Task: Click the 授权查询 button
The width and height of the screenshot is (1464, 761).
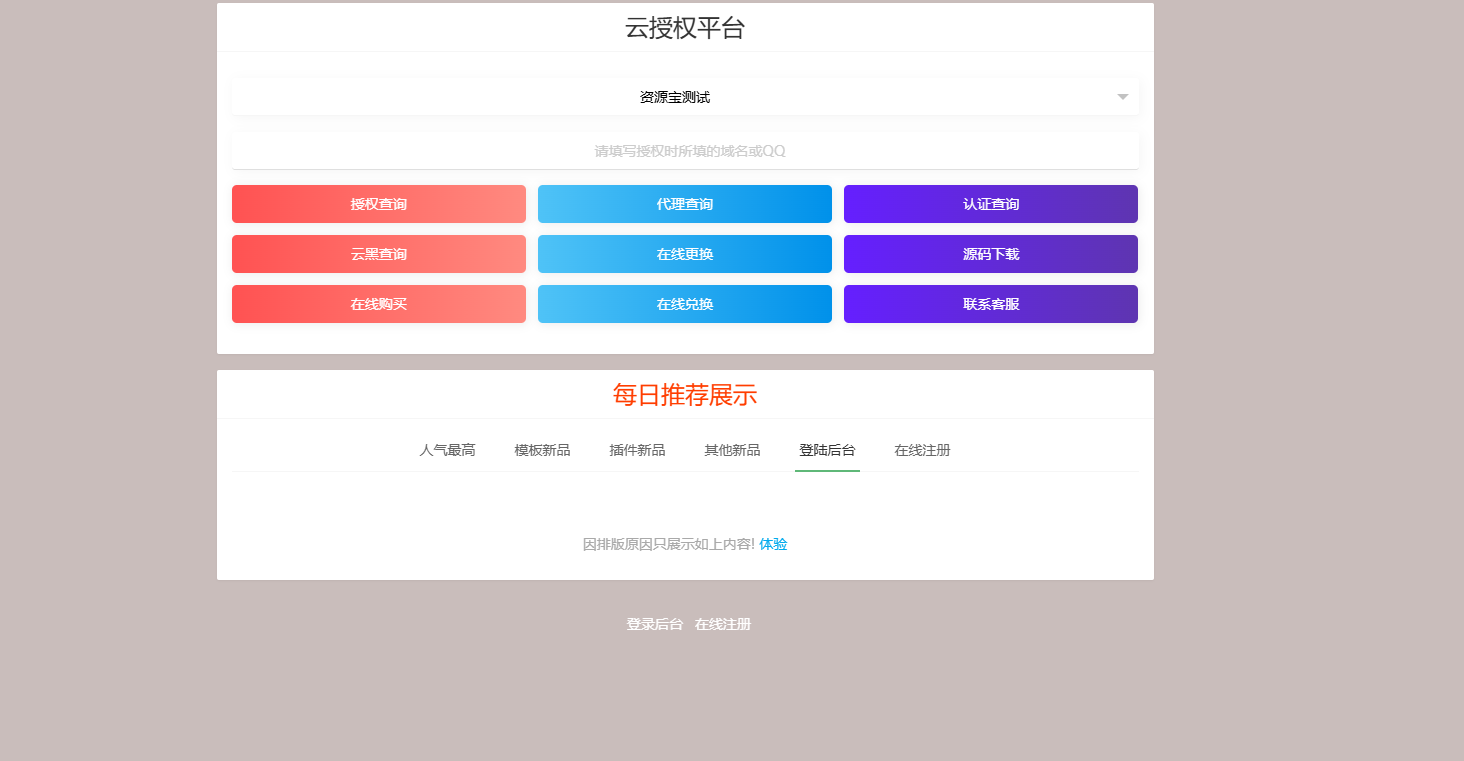Action: (379, 204)
